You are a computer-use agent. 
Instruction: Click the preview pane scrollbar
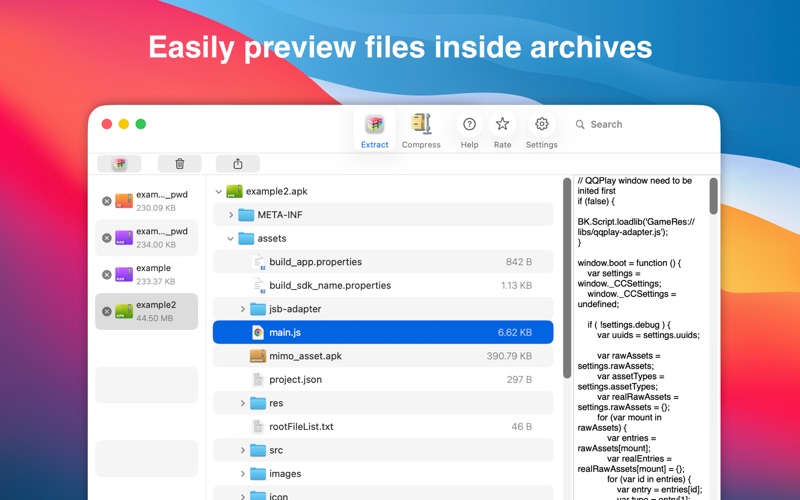713,196
